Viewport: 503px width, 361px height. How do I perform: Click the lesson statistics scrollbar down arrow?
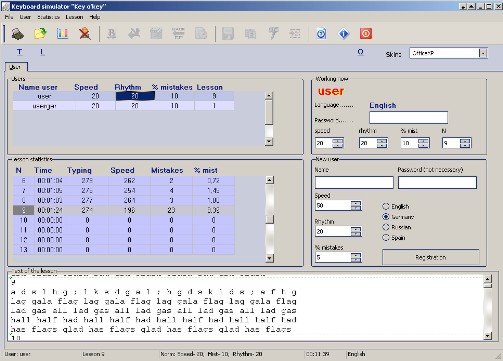270,258
